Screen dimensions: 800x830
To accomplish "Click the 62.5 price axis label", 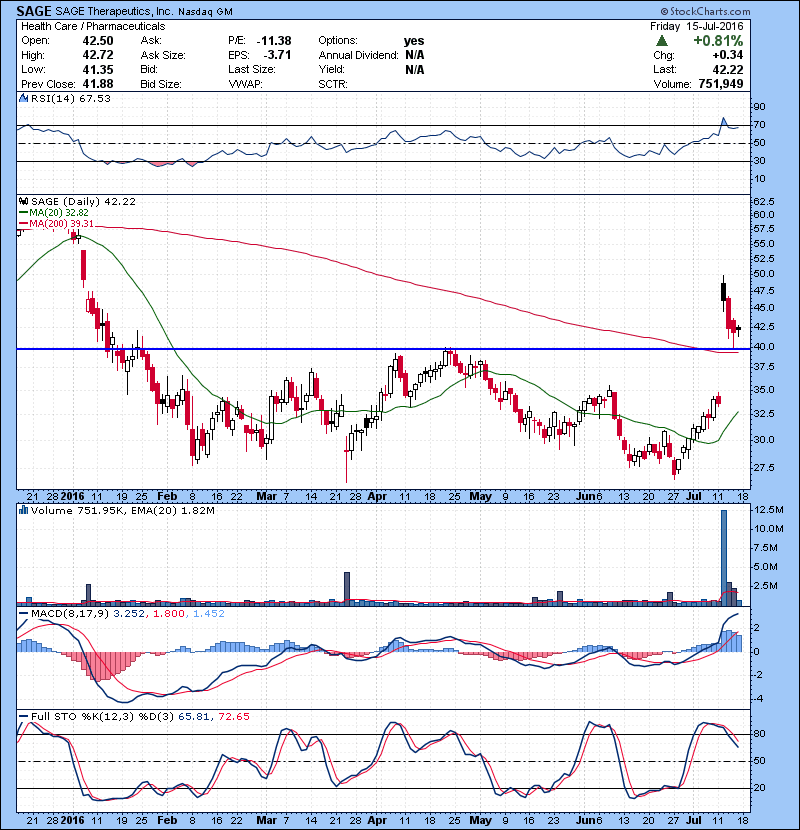I will pyautogui.click(x=763, y=202).
